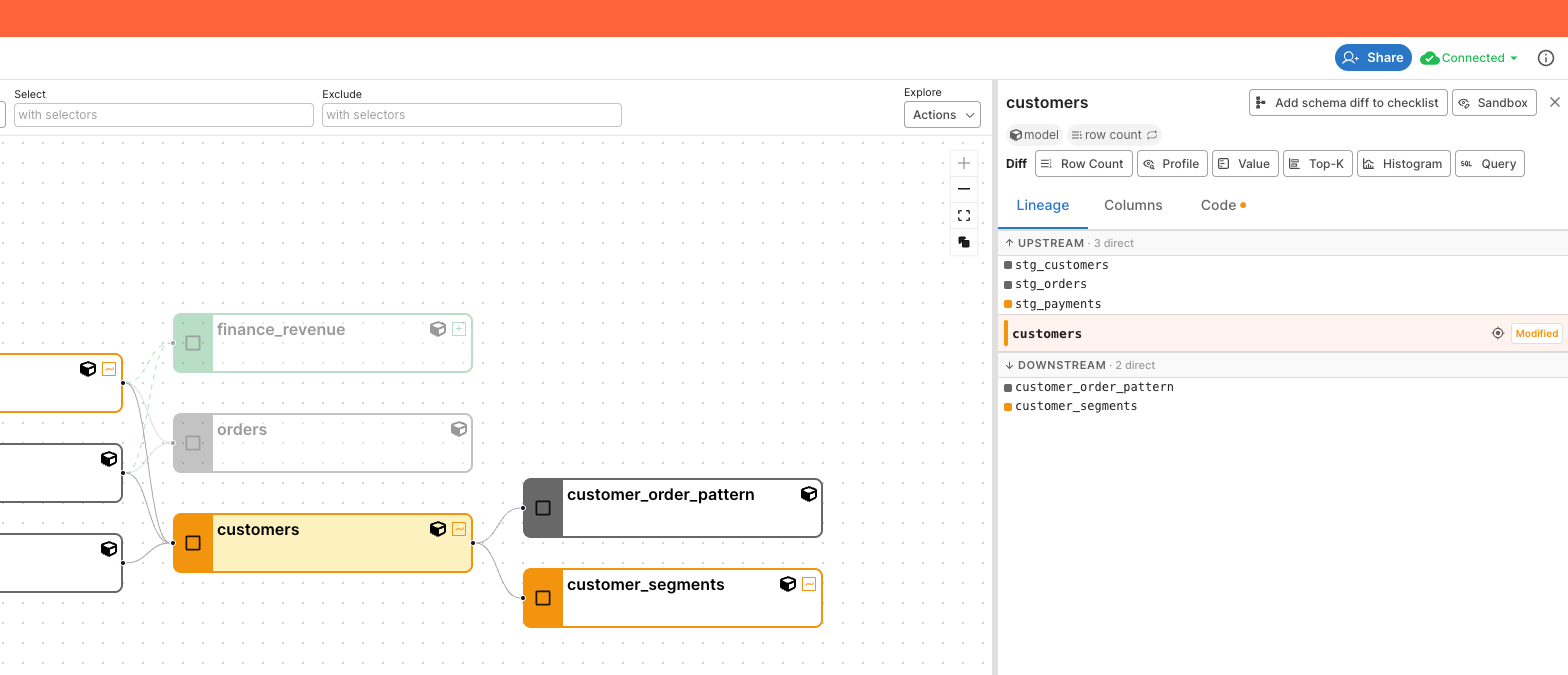Switch to the Code tab

(1223, 205)
